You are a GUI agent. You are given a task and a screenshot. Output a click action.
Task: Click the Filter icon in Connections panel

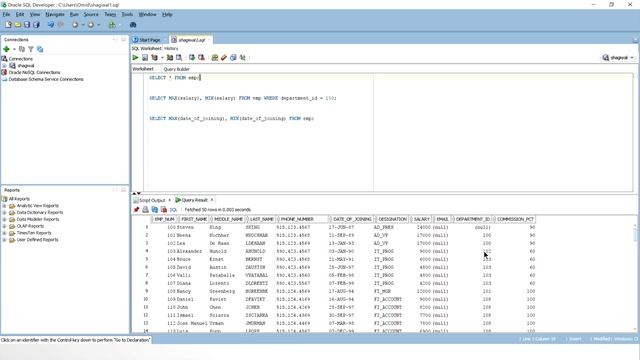[31, 49]
